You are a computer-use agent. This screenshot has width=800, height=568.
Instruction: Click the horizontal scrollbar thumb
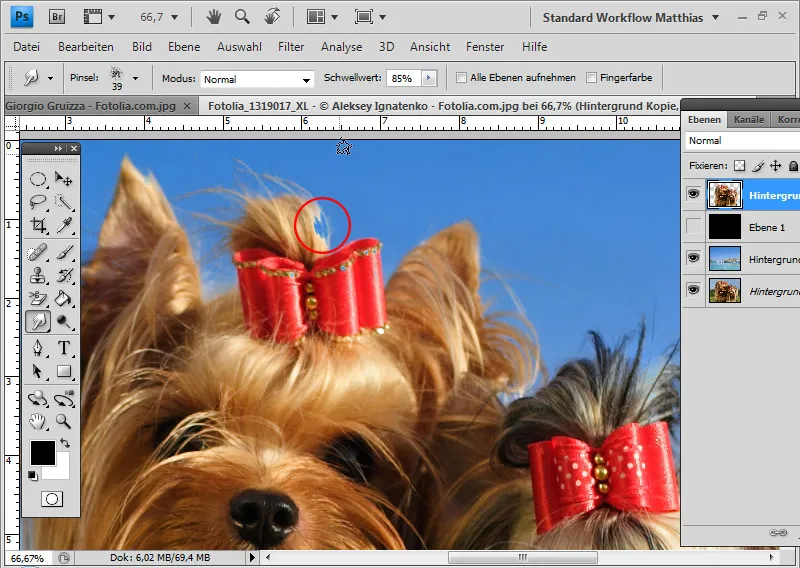point(522,557)
